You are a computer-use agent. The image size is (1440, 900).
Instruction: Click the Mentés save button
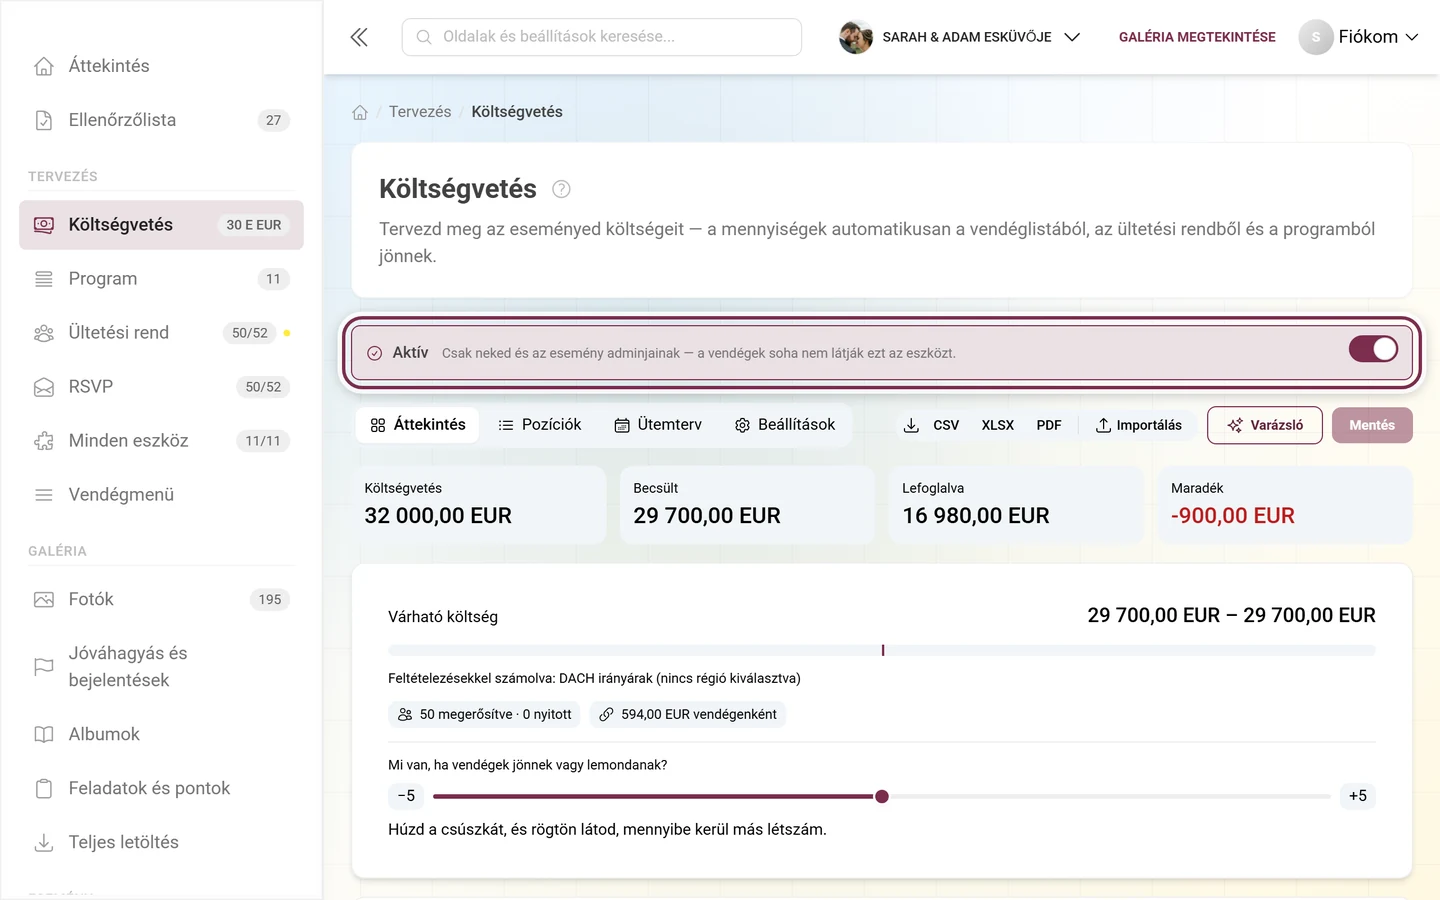click(x=1372, y=425)
